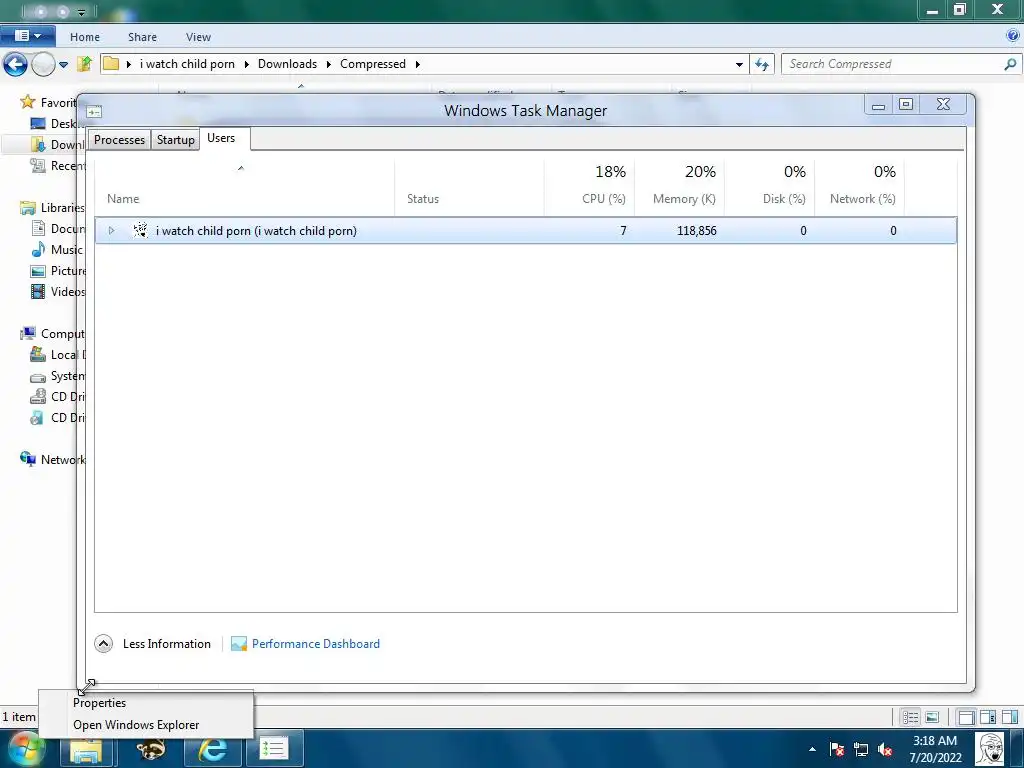Launch Internet Explorer from the taskbar
Screen dimensions: 1024x768
pyautogui.click(x=212, y=749)
